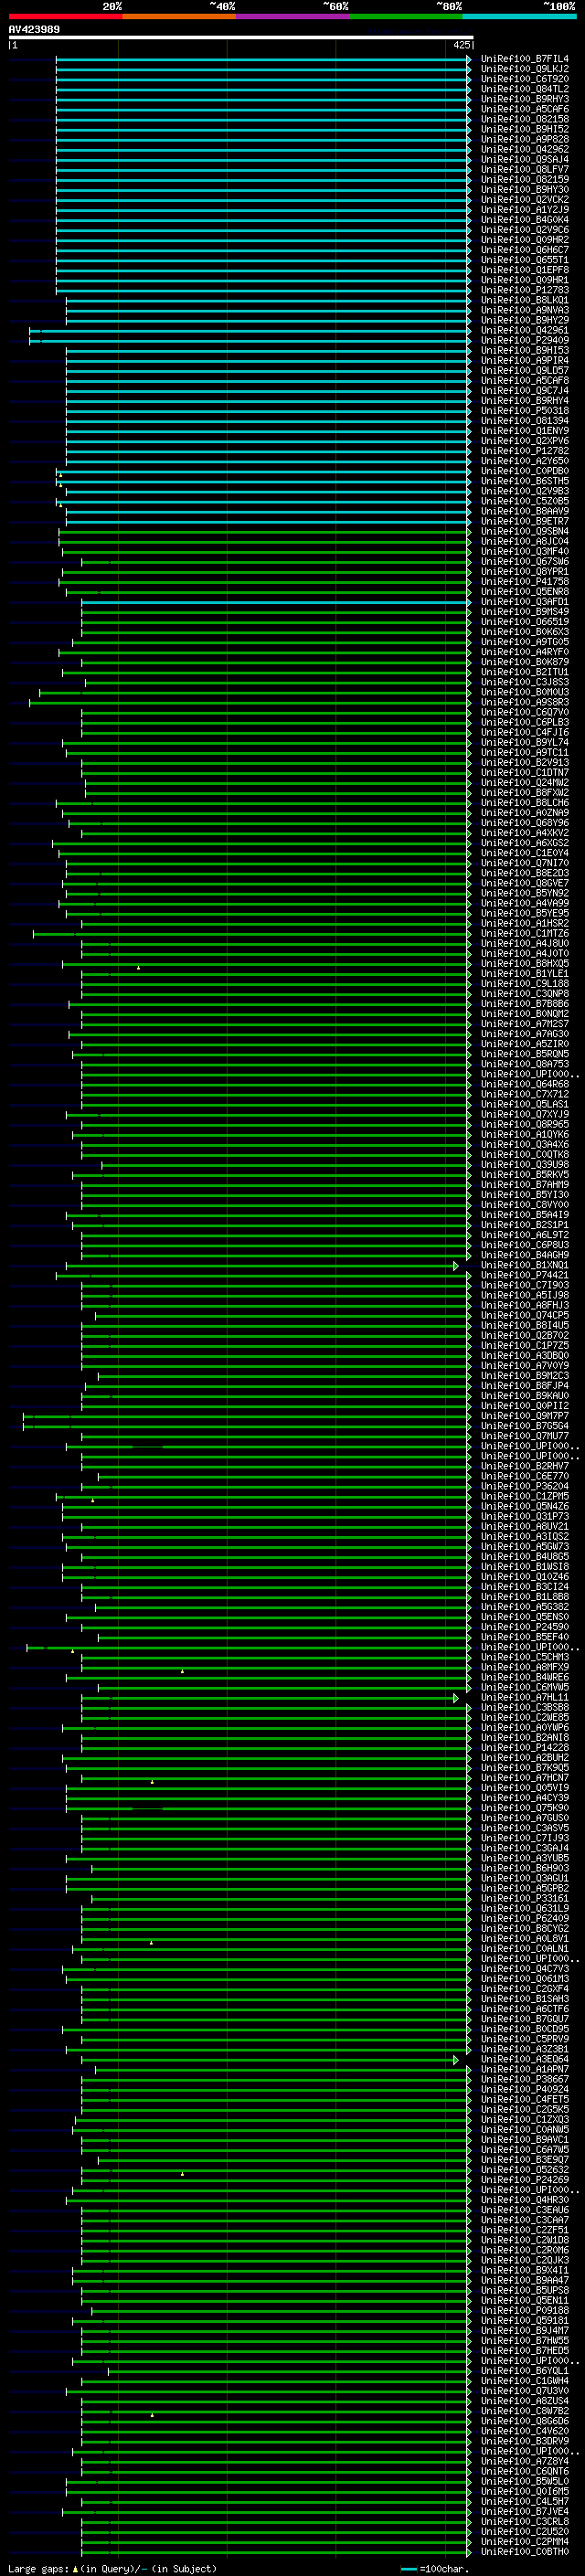Select the UniRef100_A9P828 label
The image size is (585, 2576).
[x=525, y=139]
